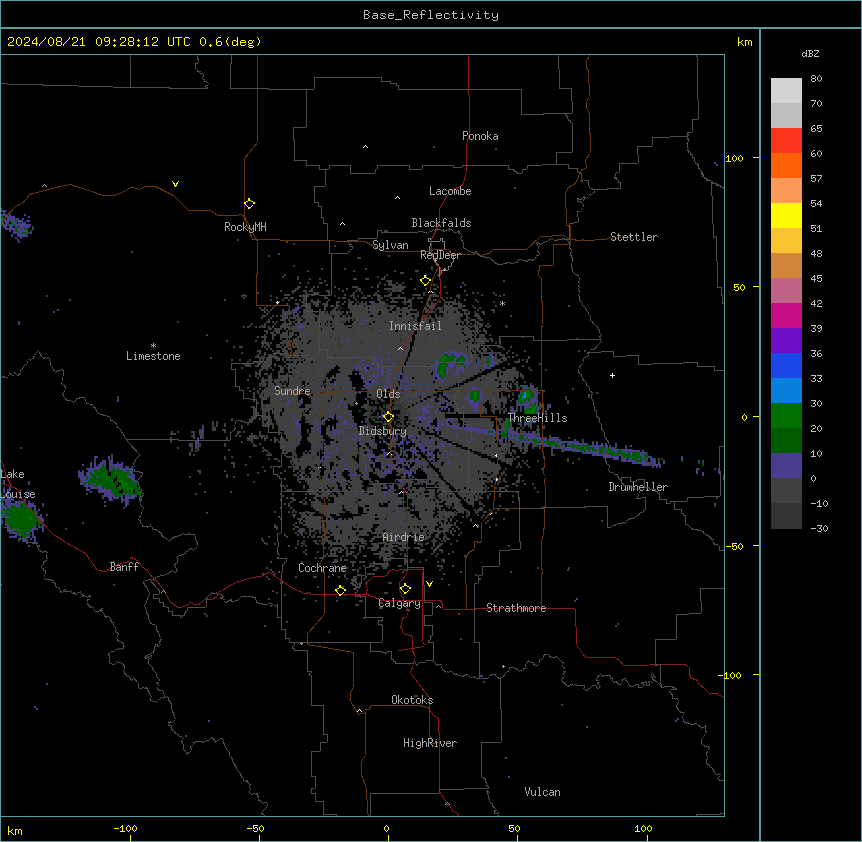
Task: Click the Stettler city label
Action: 634,237
